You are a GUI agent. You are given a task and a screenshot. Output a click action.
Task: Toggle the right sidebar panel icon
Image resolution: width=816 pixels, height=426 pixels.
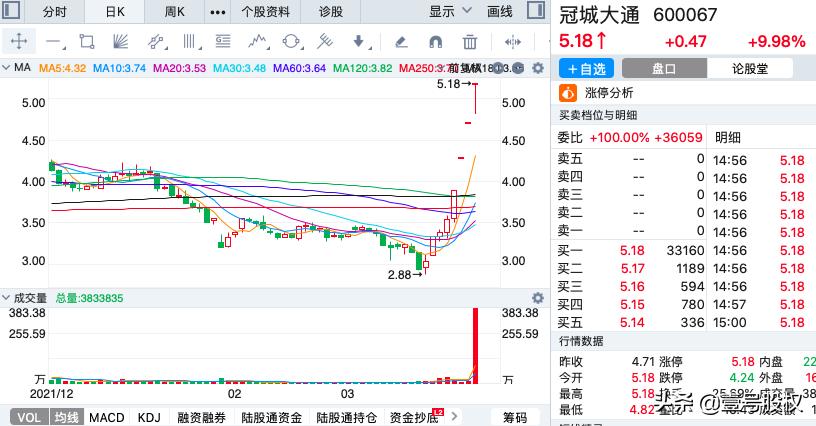536,10
